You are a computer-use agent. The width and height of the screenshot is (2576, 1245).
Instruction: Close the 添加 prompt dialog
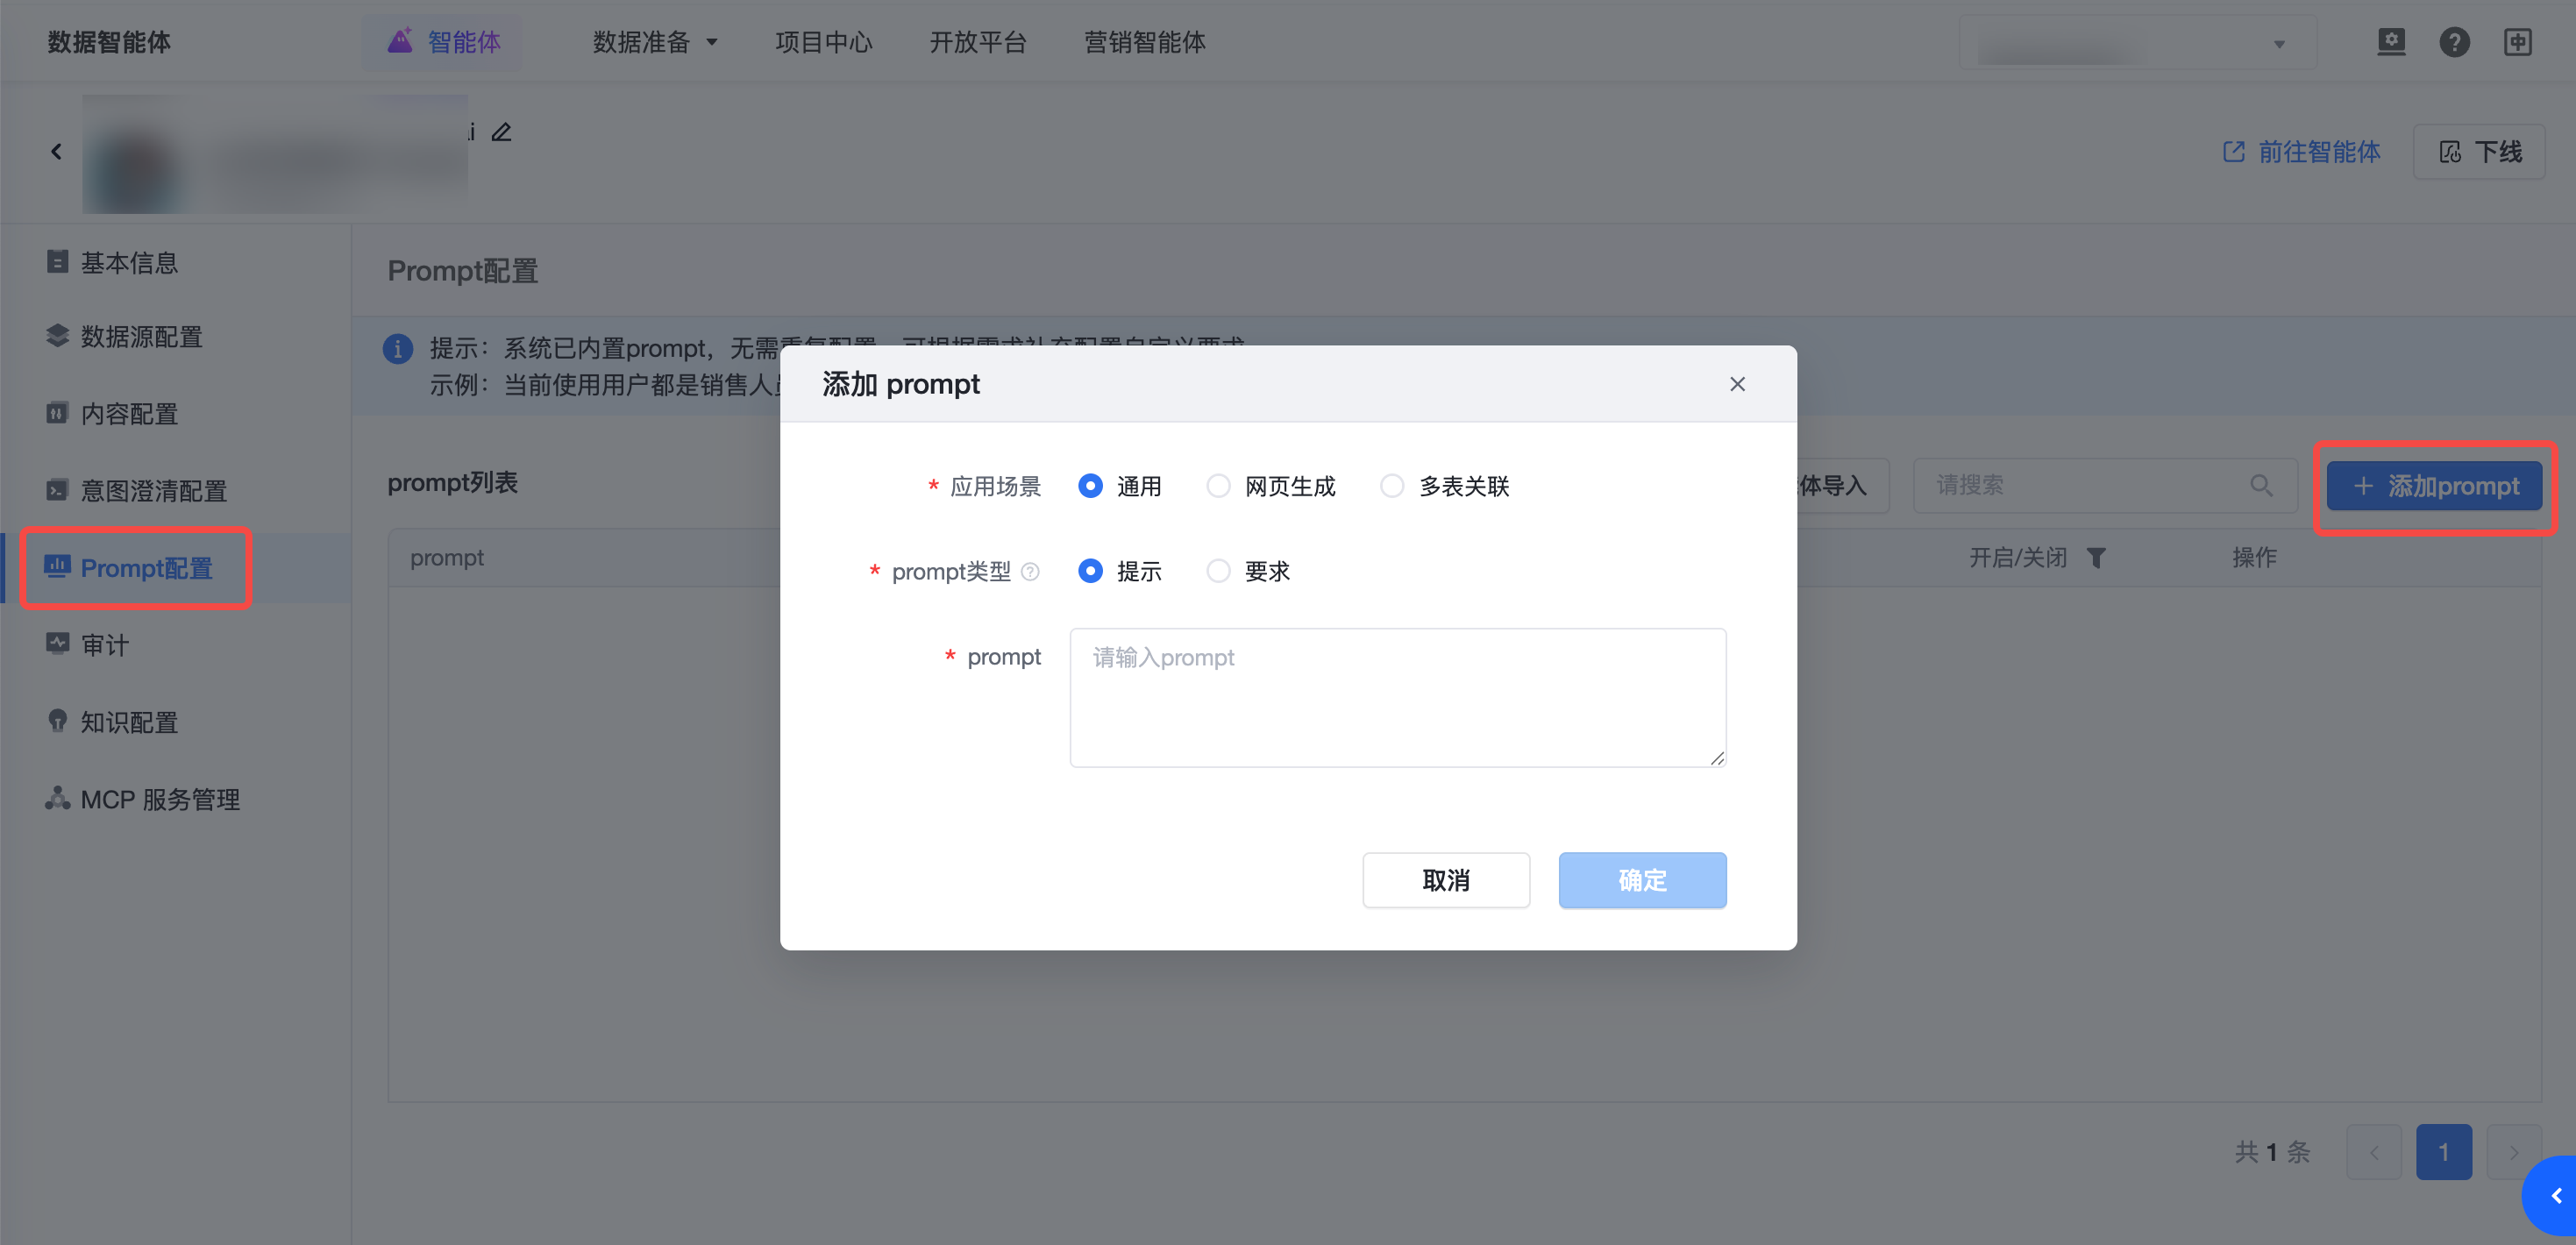[1737, 384]
